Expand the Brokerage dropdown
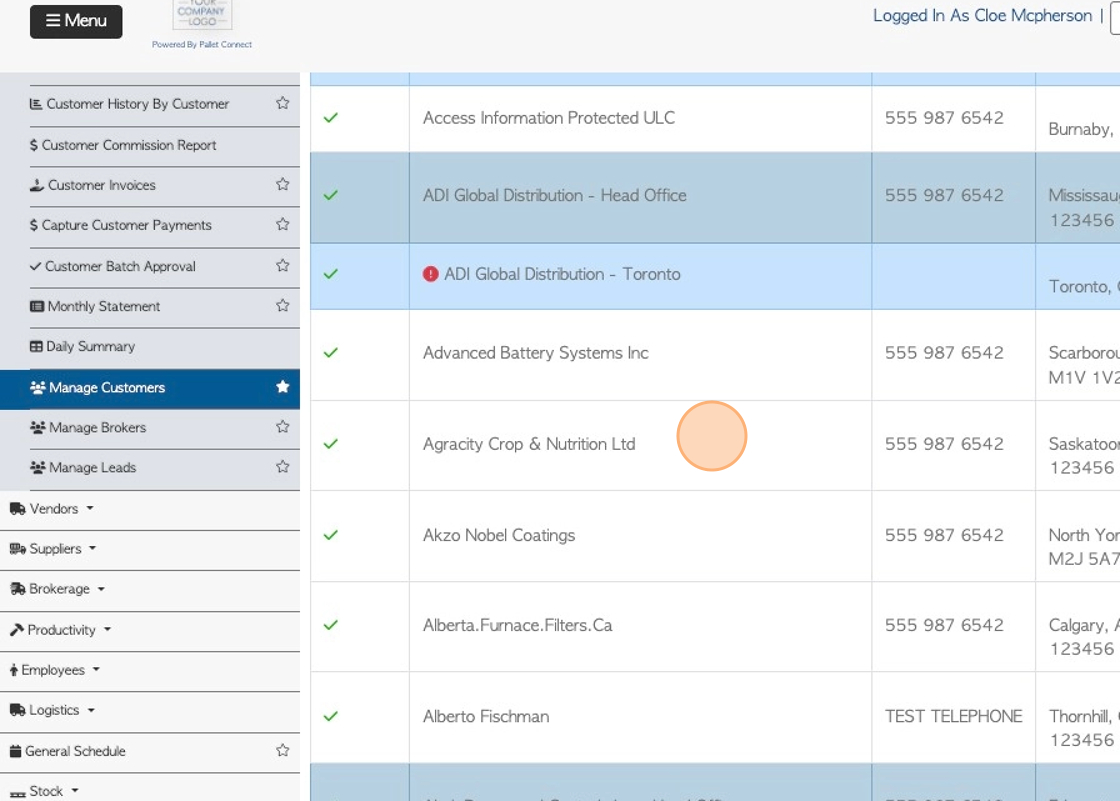The height and width of the screenshot is (801, 1120). point(58,589)
